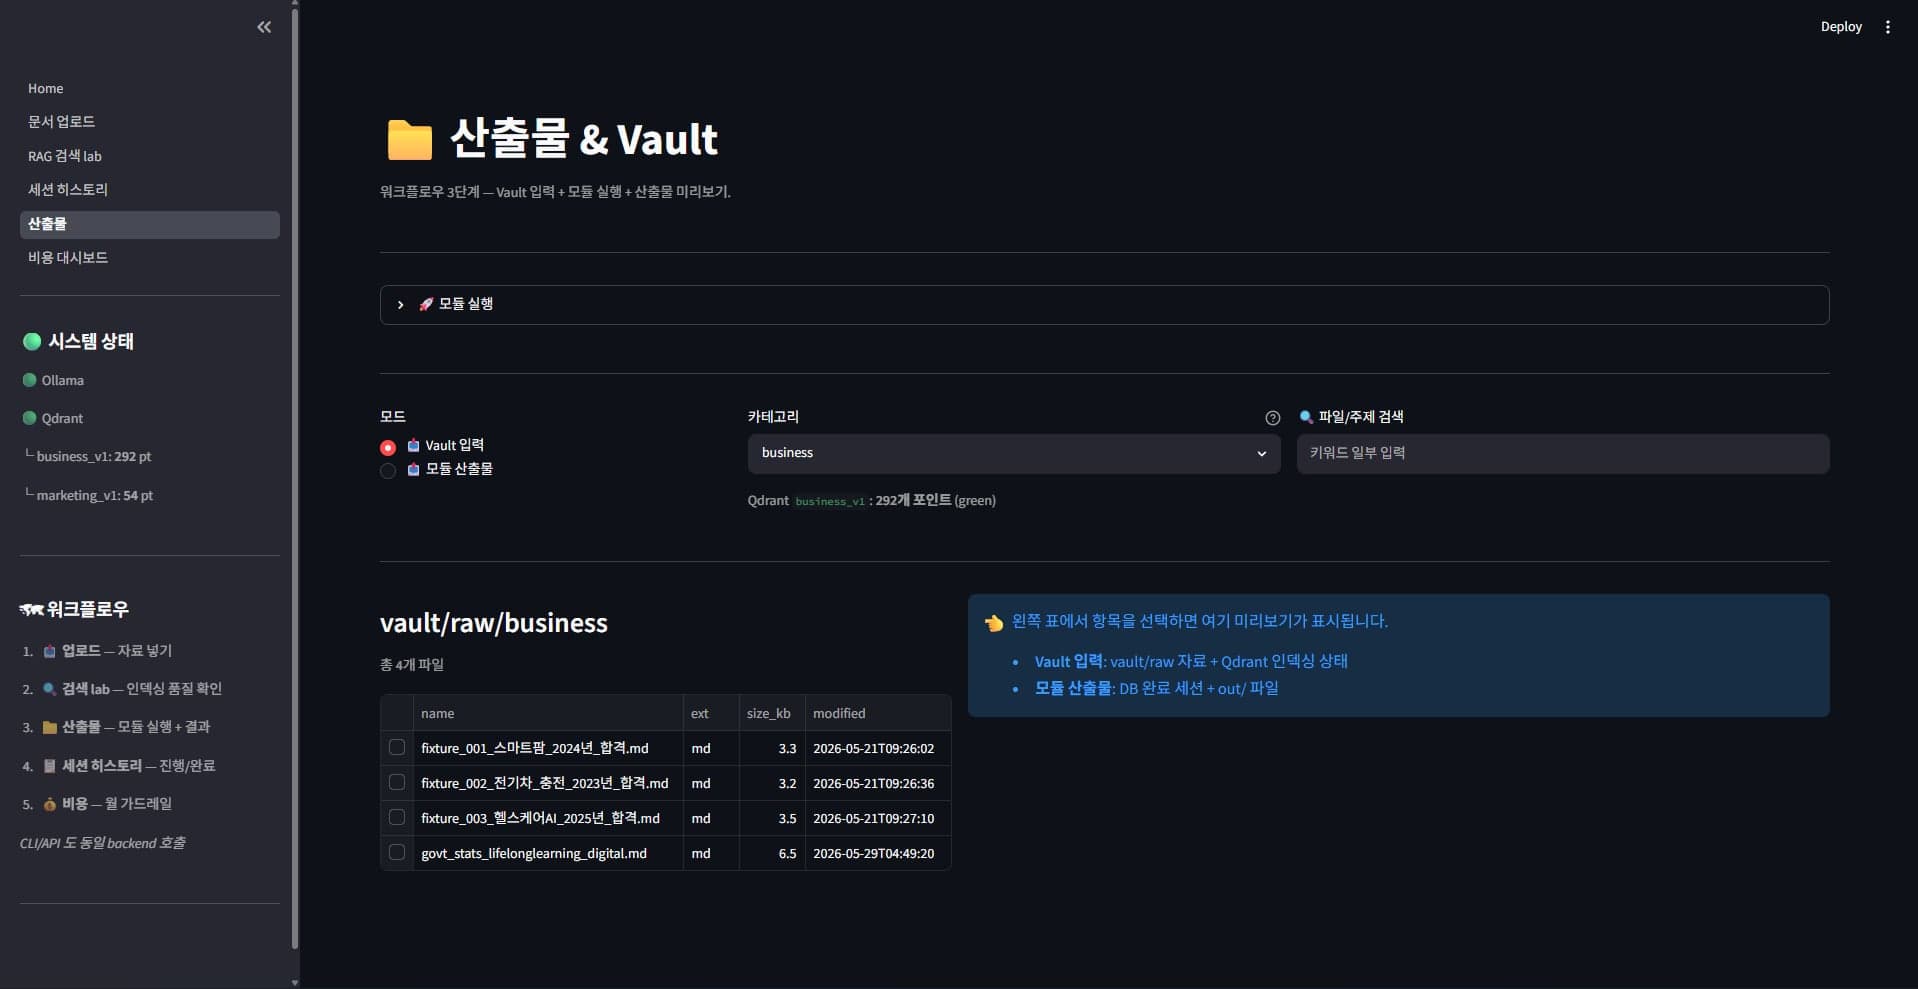The image size is (1918, 989).
Task: Select the 산출물 page in sidebar
Action: (x=150, y=224)
